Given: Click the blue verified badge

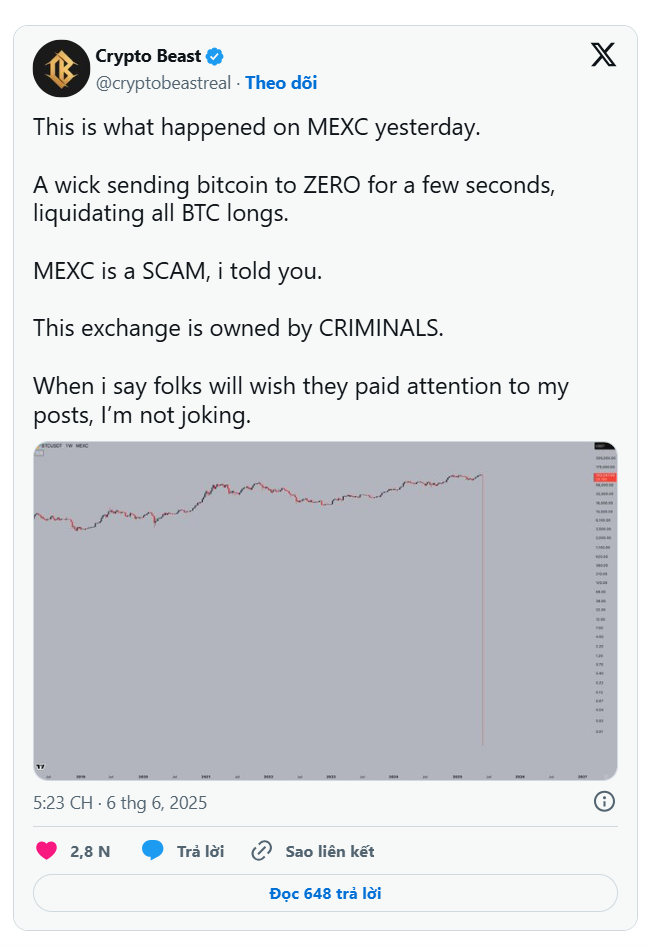Looking at the screenshot, I should [x=215, y=56].
